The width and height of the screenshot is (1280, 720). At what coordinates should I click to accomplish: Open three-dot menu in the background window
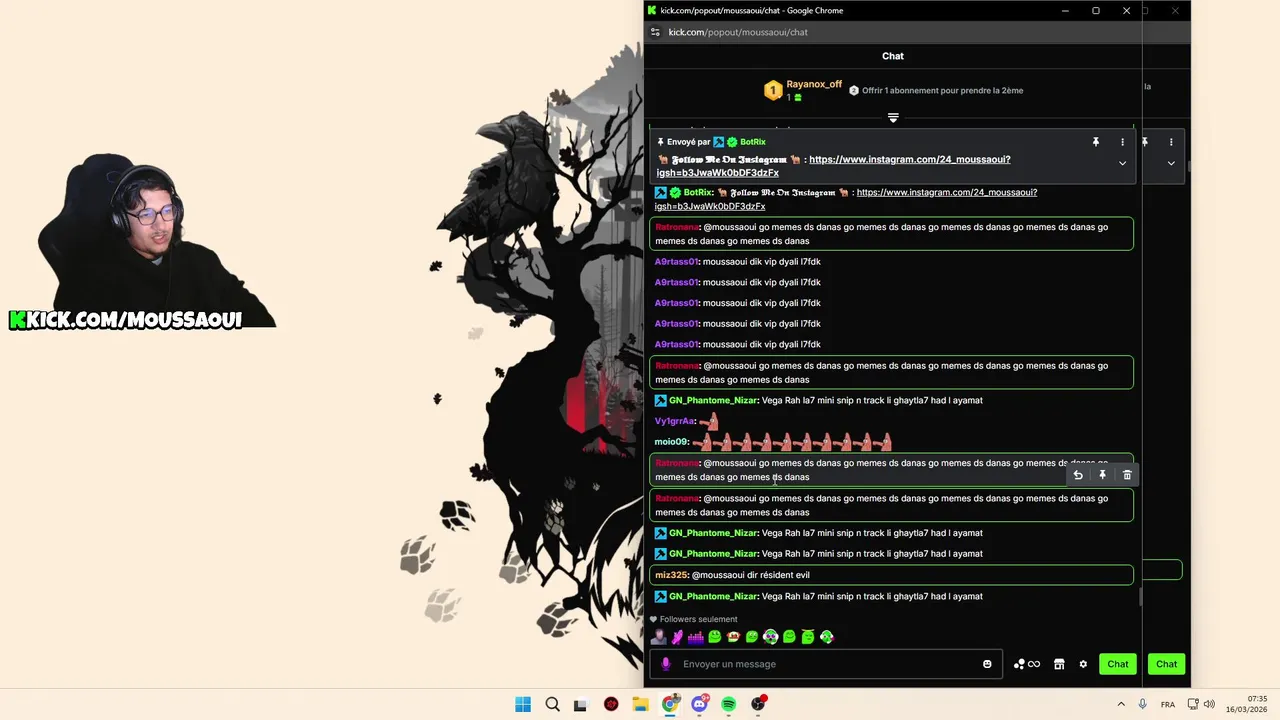[x=1171, y=142]
